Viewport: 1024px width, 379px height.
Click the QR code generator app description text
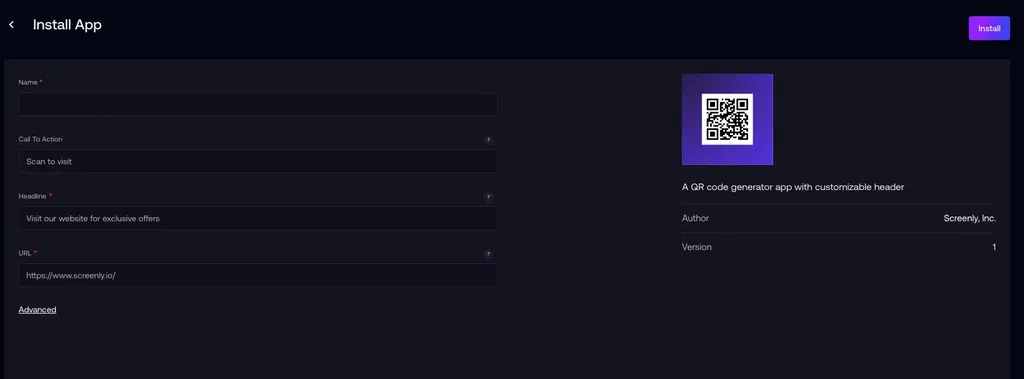click(793, 187)
